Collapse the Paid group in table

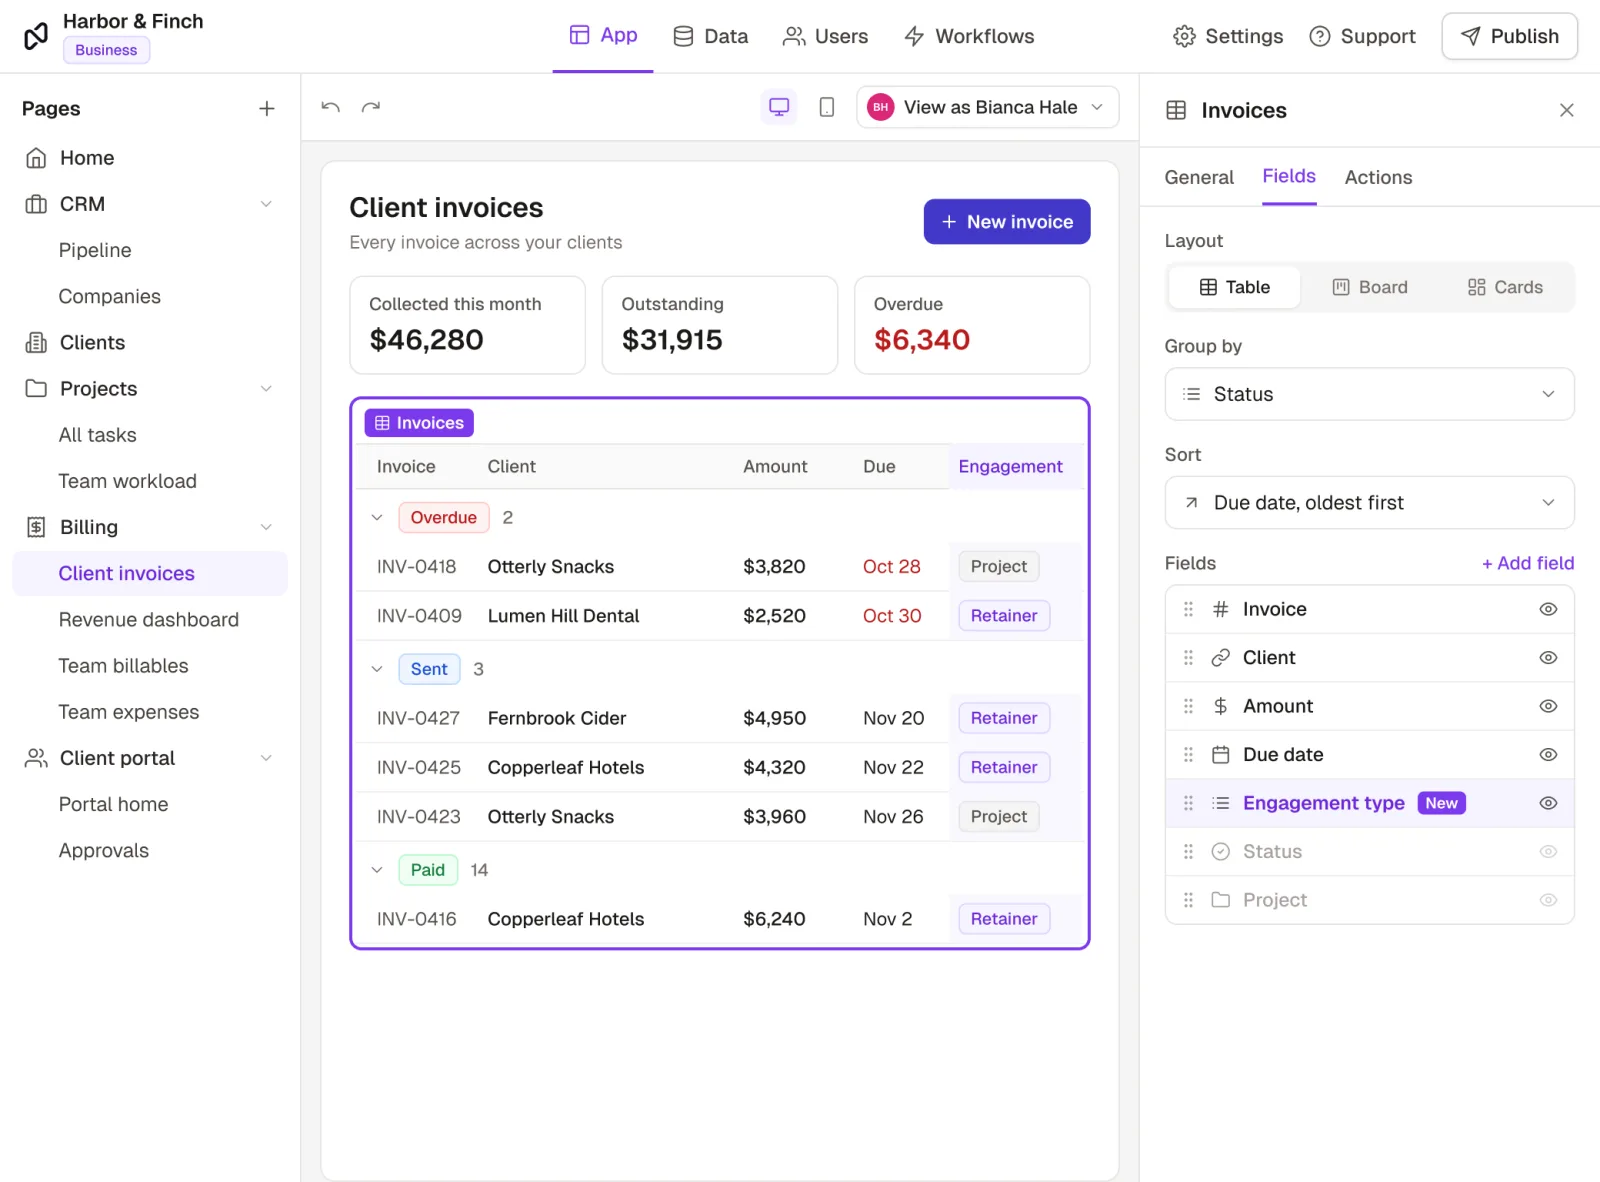coord(377,870)
